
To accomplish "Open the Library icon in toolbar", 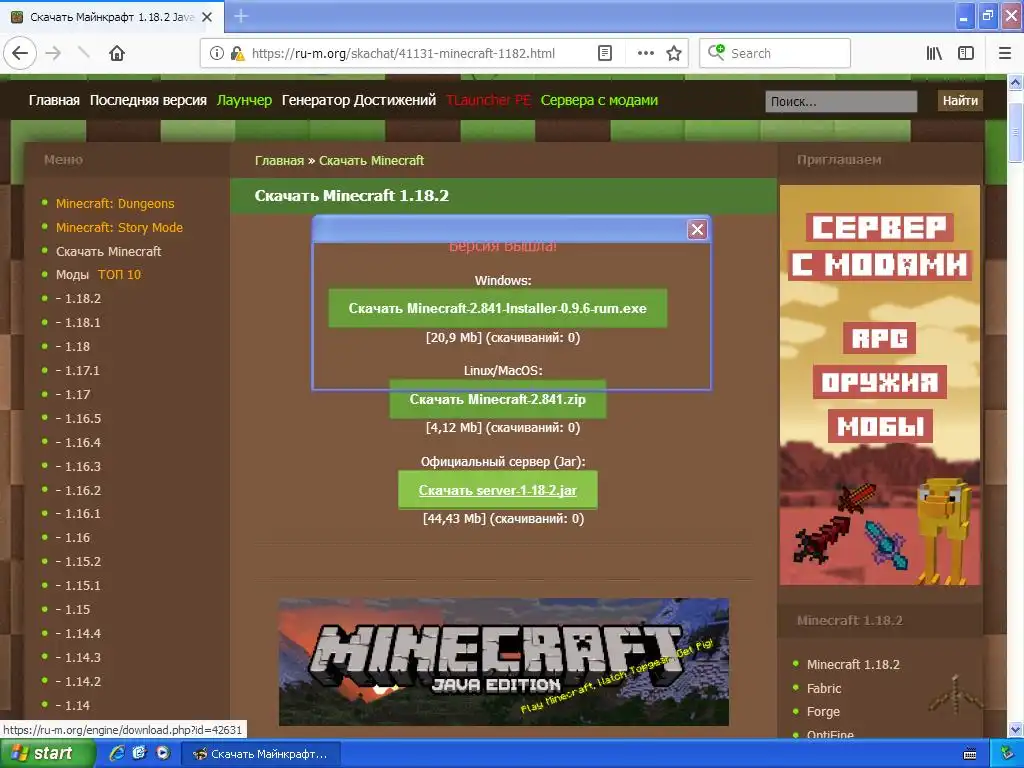I will (x=934, y=54).
